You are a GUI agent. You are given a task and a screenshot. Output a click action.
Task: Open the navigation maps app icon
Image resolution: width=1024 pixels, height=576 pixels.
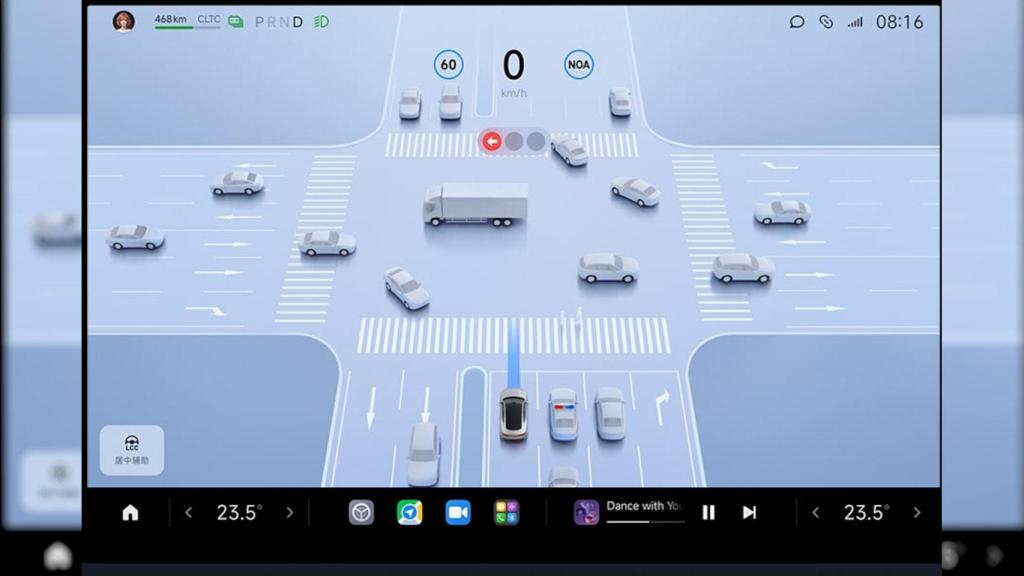[409, 511]
